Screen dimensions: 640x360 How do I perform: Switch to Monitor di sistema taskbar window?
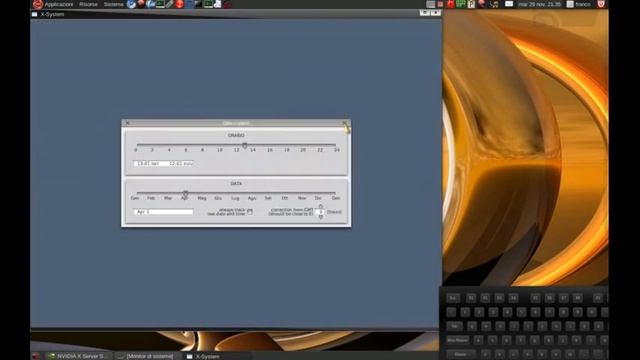[146, 356]
